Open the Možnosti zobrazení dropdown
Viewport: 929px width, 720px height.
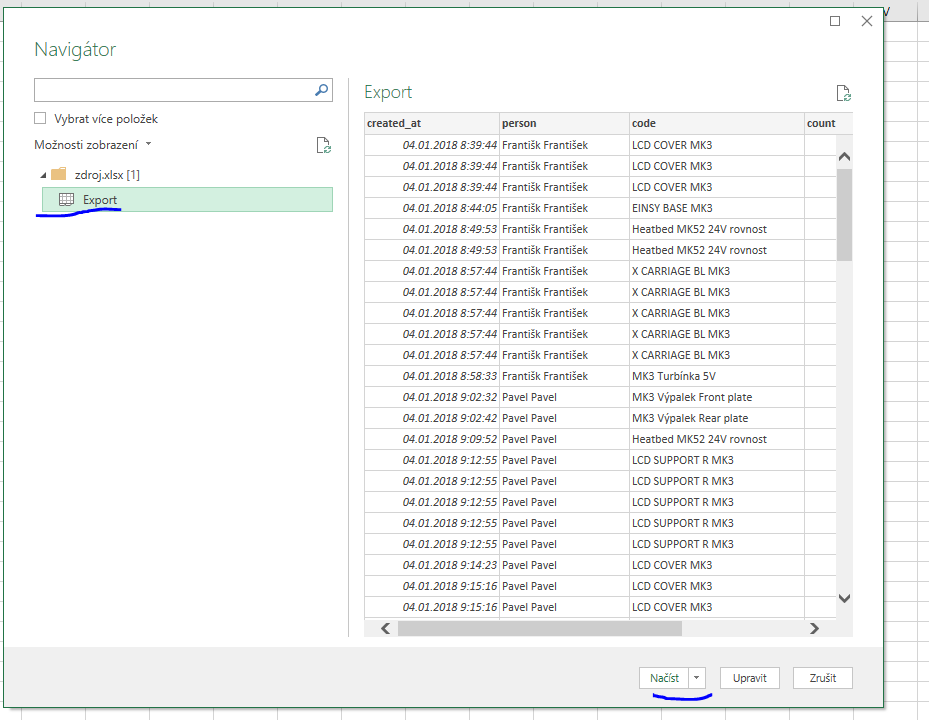coord(93,145)
